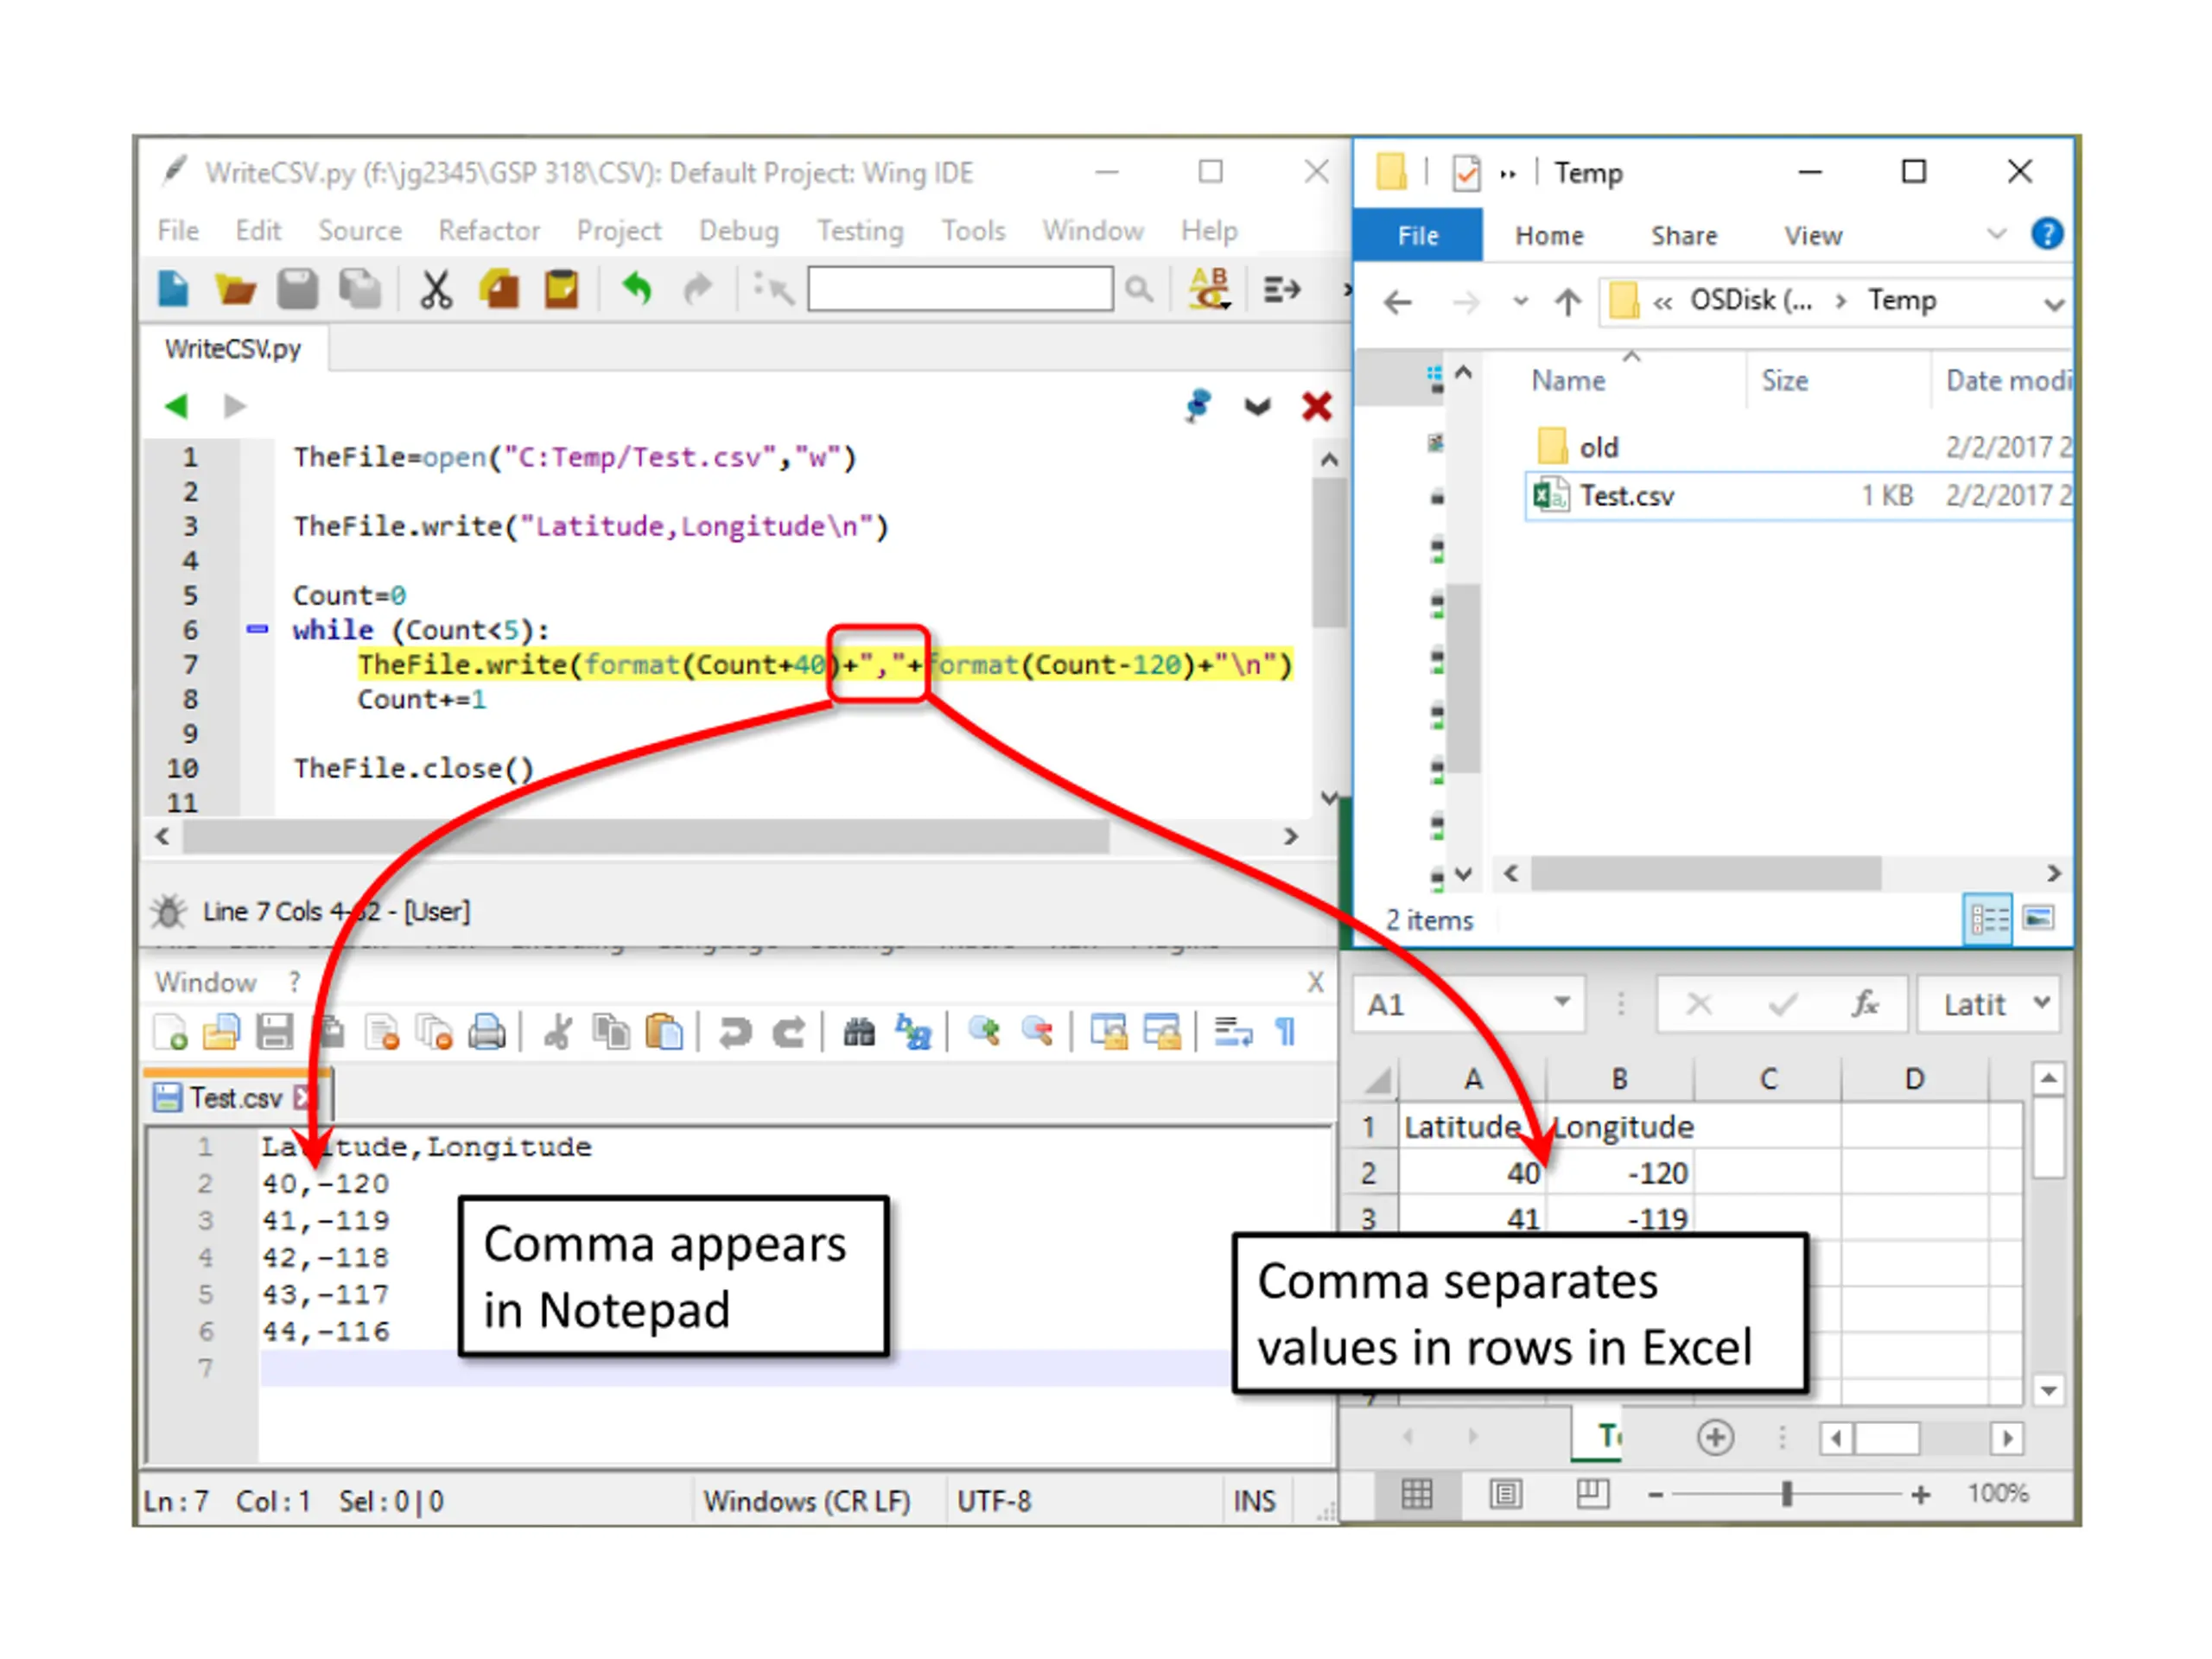Expand Explorer address bar dropdown

point(2053,304)
